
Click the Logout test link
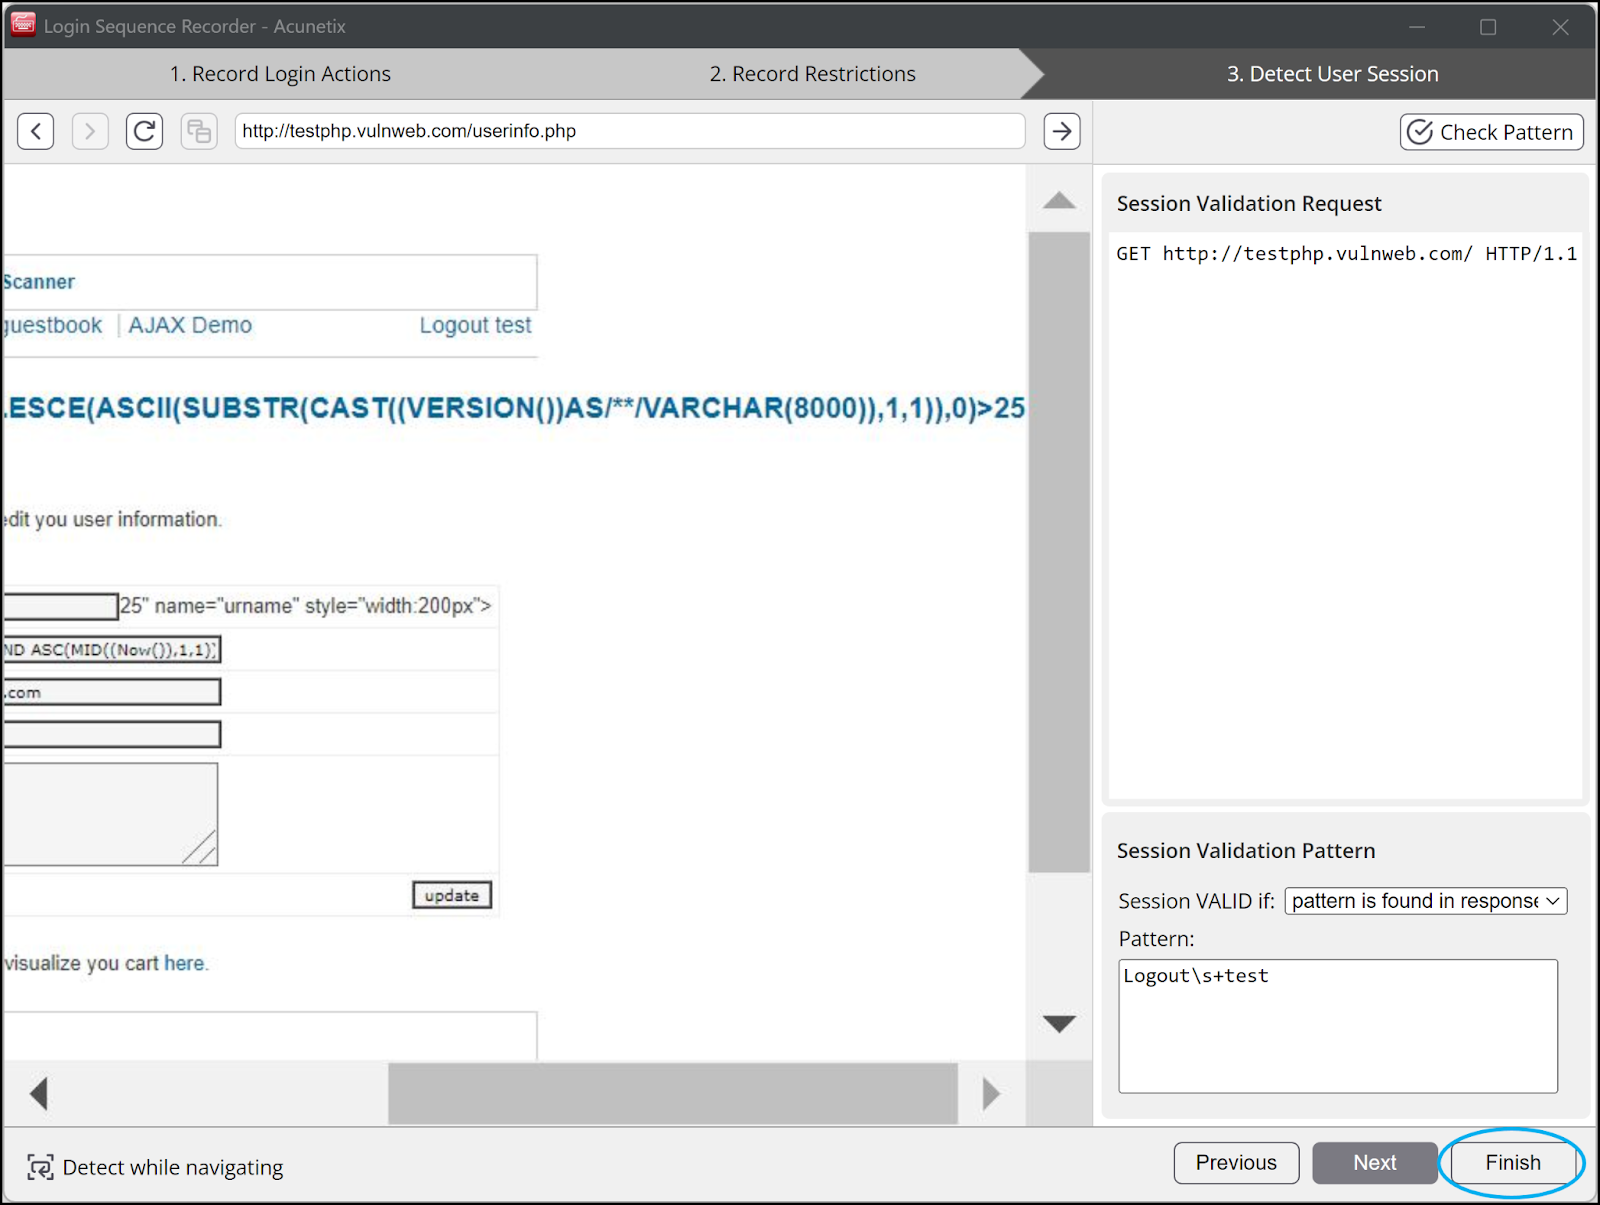475,325
